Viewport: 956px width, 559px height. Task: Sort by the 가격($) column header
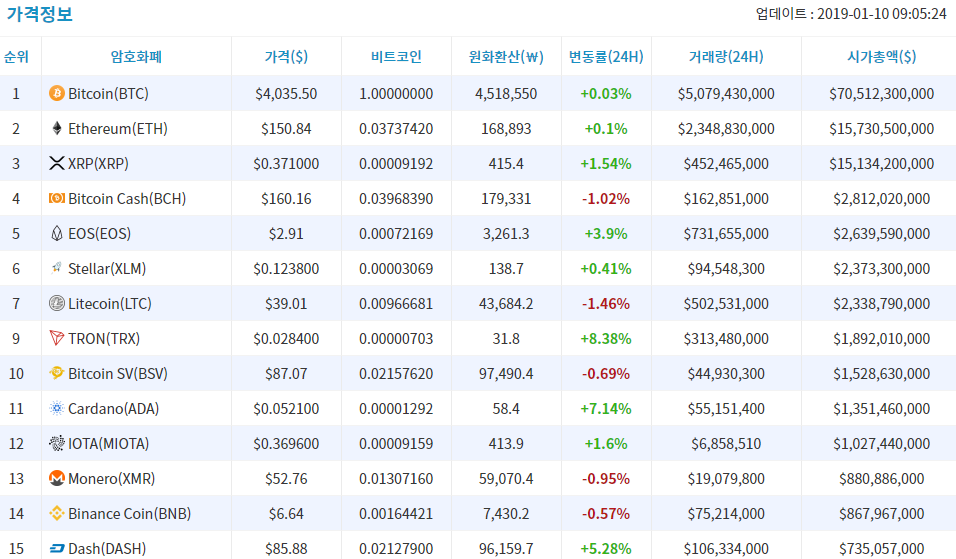(286, 57)
